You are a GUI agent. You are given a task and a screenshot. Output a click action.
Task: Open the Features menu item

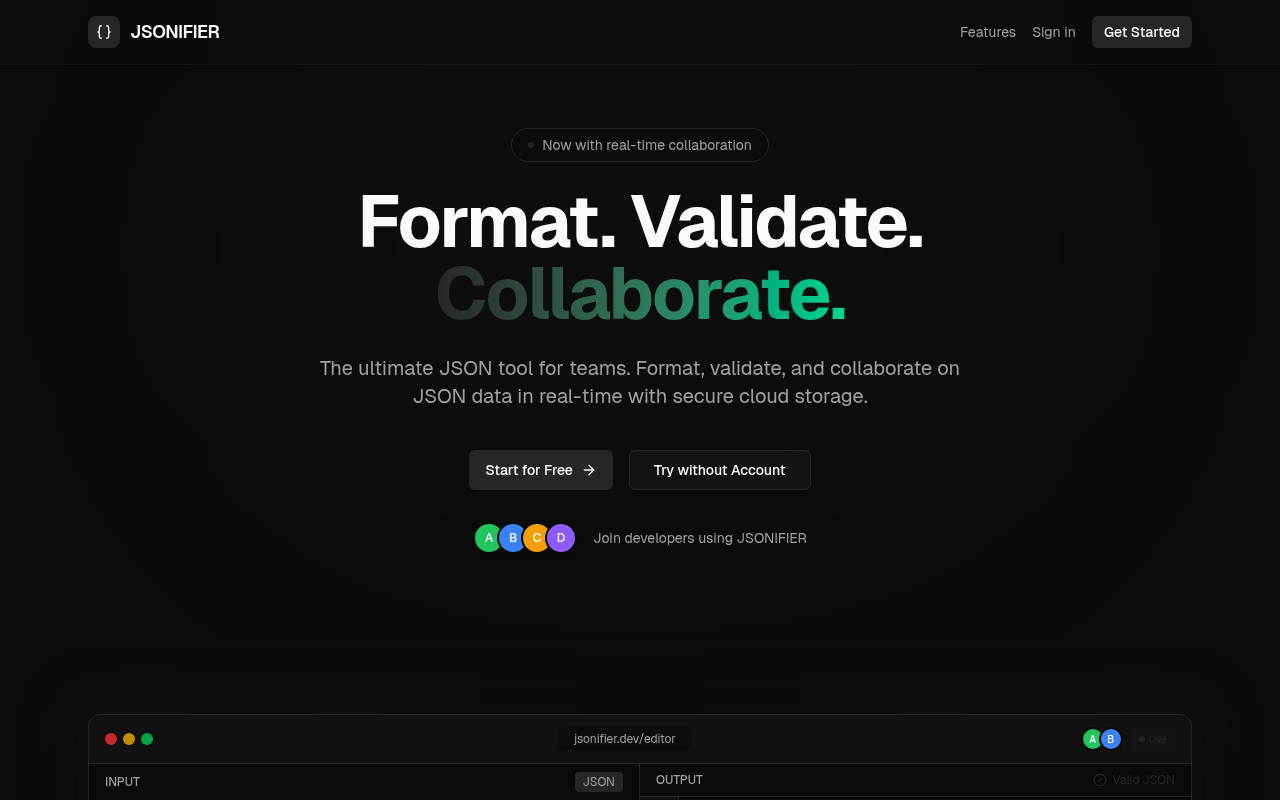[x=988, y=32]
